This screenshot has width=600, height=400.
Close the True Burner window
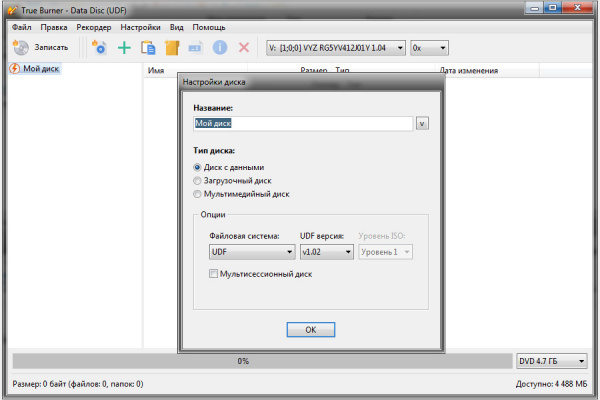578,8
